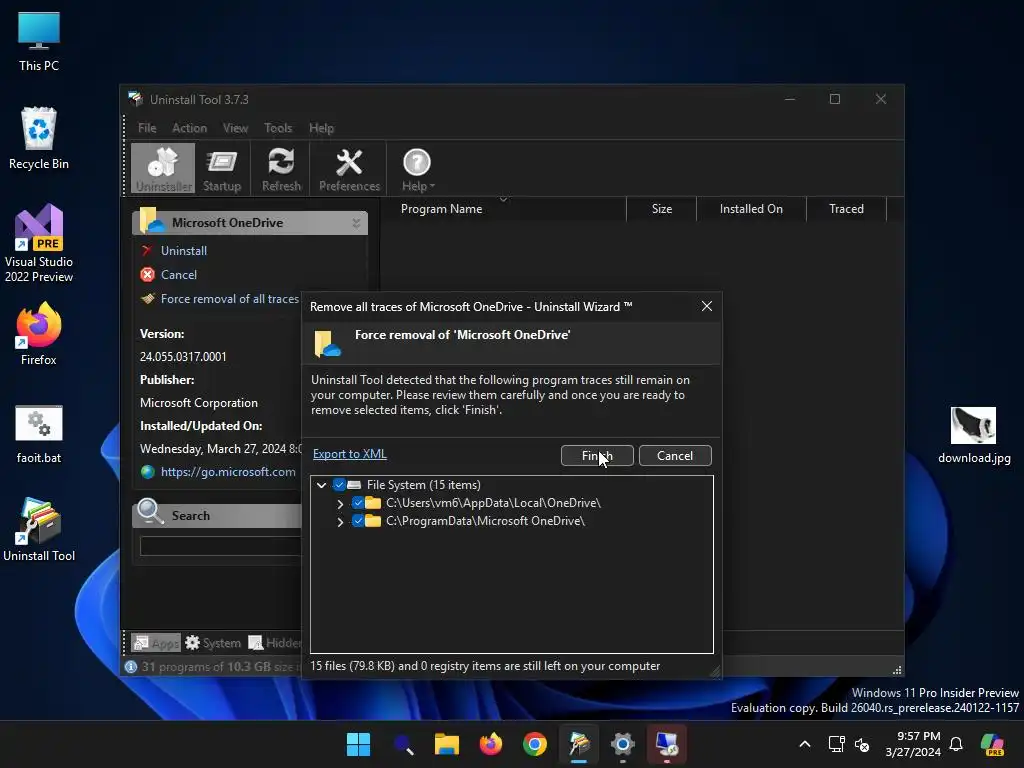Sort by Program Name column

pyautogui.click(x=441, y=209)
